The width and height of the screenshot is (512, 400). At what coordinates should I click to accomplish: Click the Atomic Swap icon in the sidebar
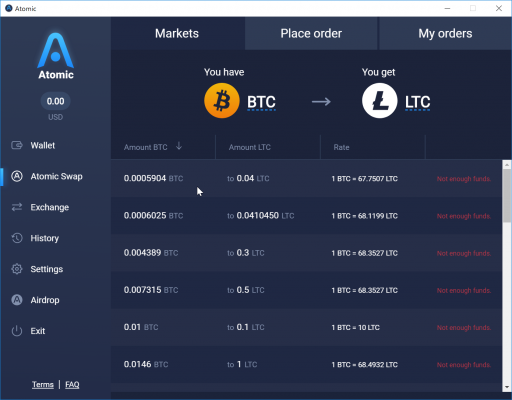point(17,176)
